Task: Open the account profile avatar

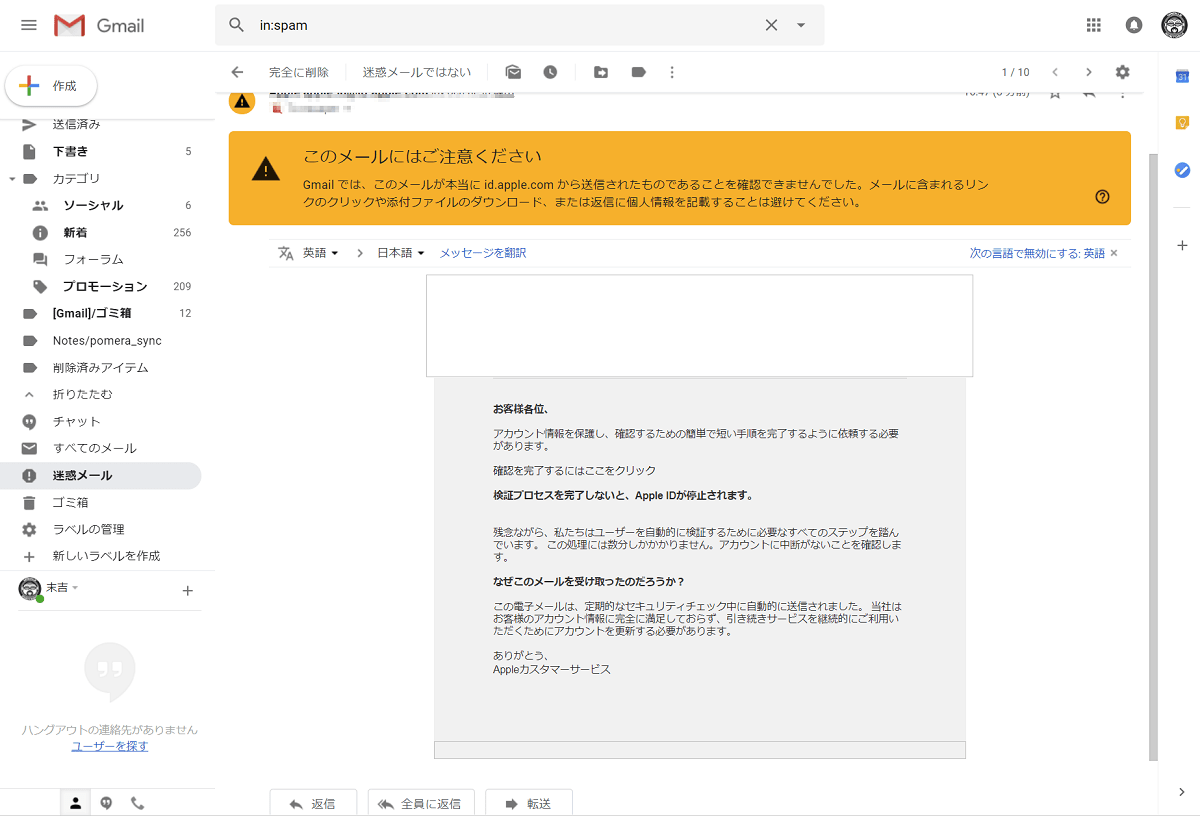Action: [1174, 25]
